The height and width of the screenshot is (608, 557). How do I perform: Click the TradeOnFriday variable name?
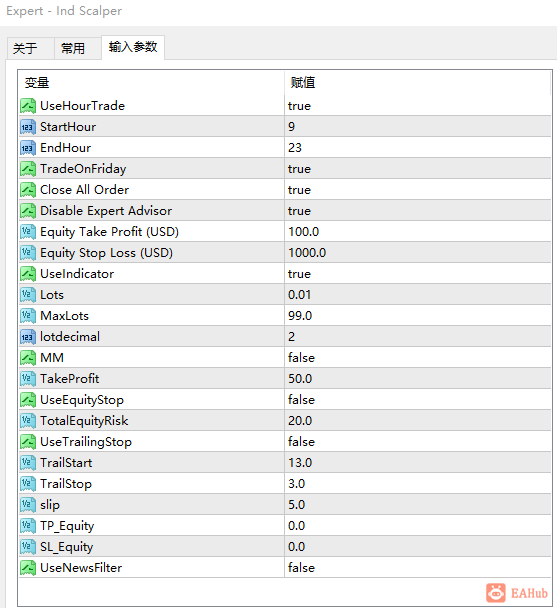[x=83, y=169]
